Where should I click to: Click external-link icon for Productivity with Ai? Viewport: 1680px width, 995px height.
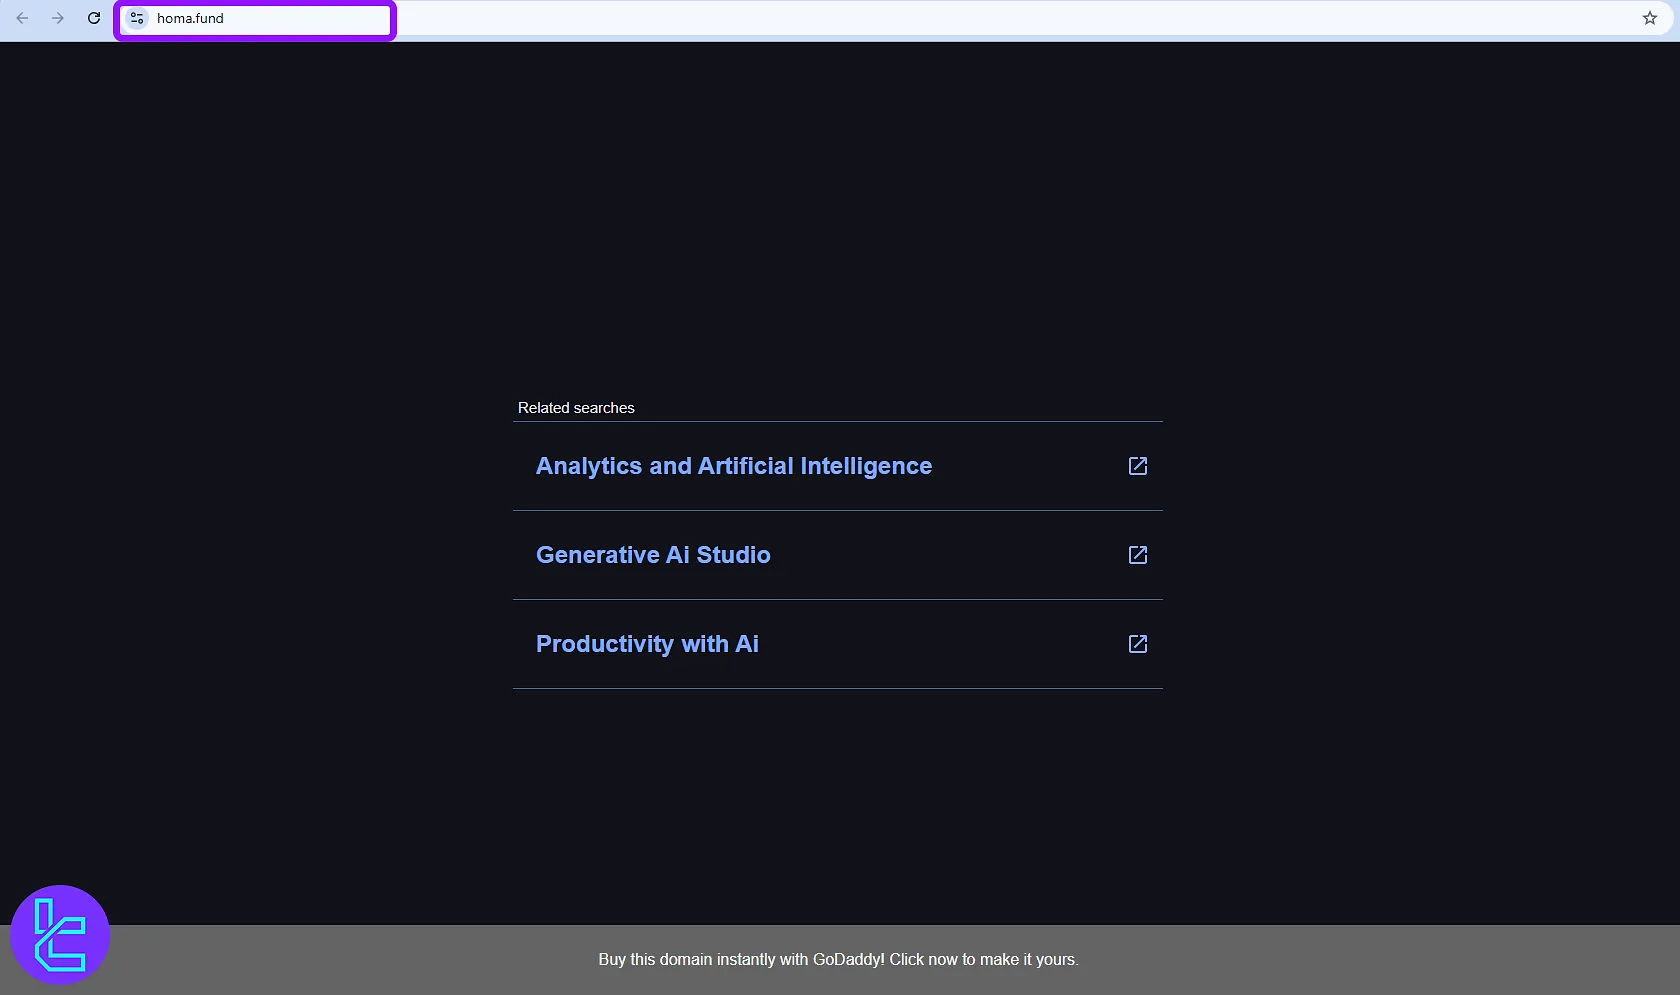[1137, 644]
